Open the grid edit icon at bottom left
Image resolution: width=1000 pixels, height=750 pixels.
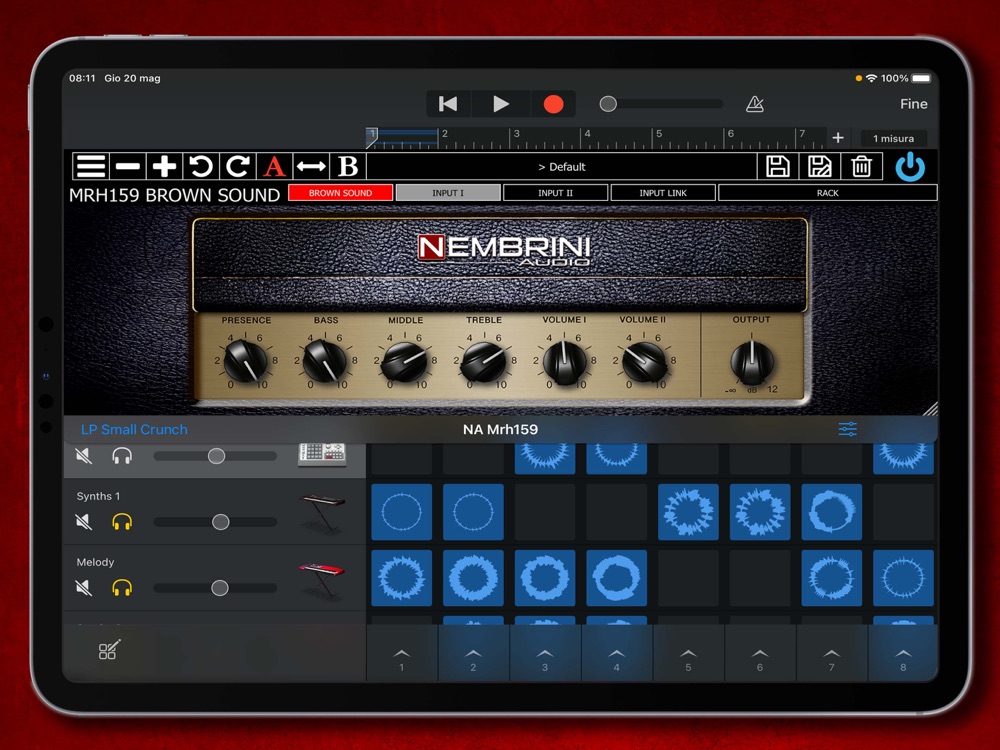[108, 649]
